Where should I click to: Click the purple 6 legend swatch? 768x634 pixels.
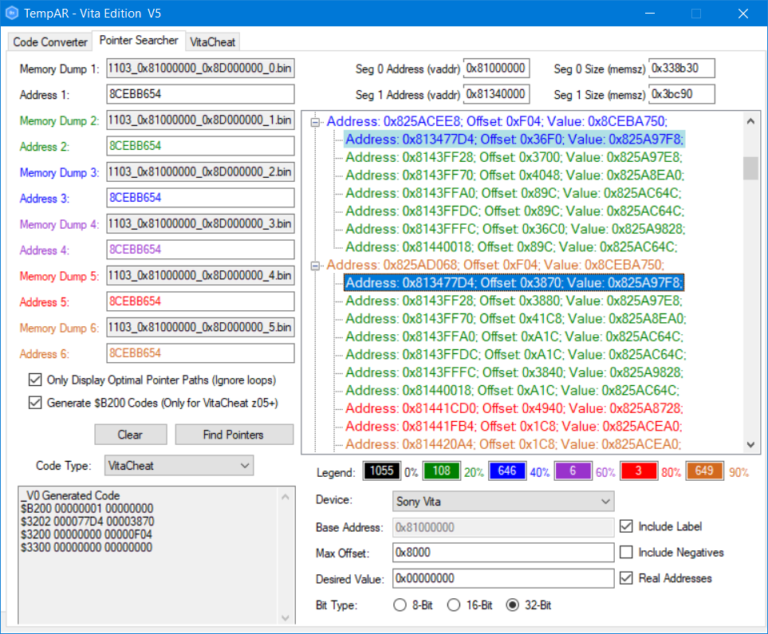[573, 471]
